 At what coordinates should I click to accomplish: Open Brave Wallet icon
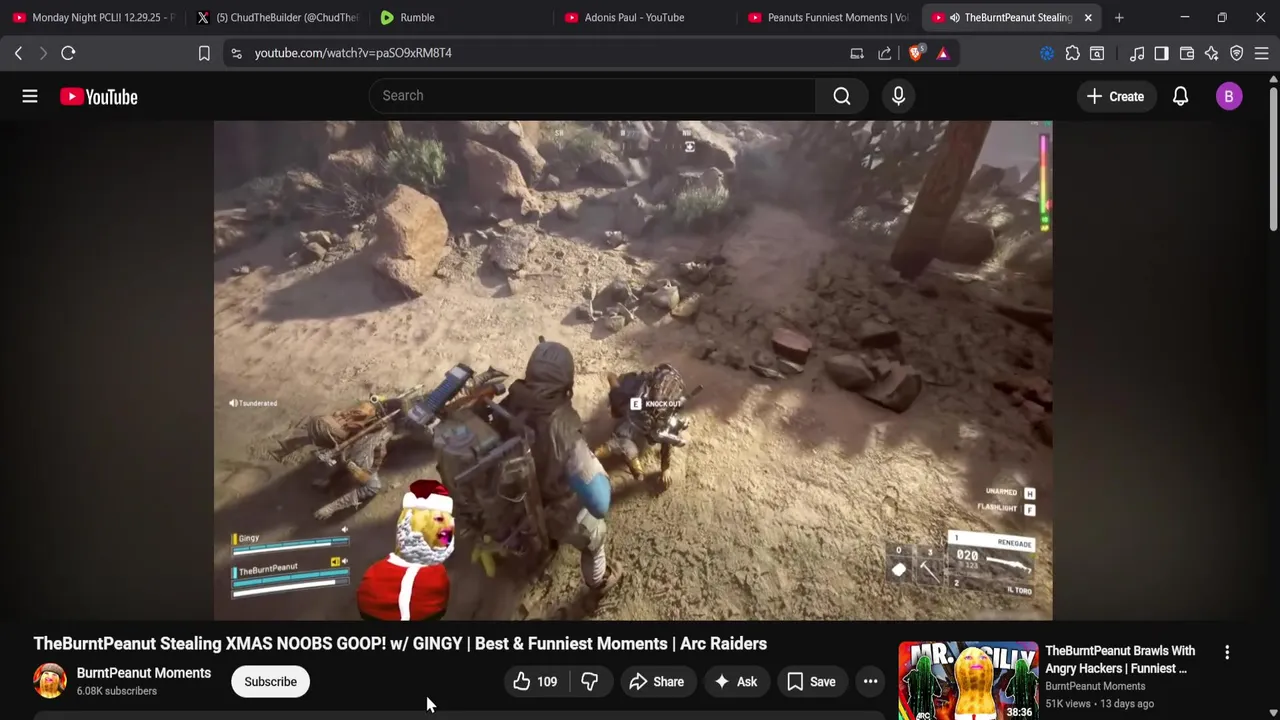pos(1187,53)
